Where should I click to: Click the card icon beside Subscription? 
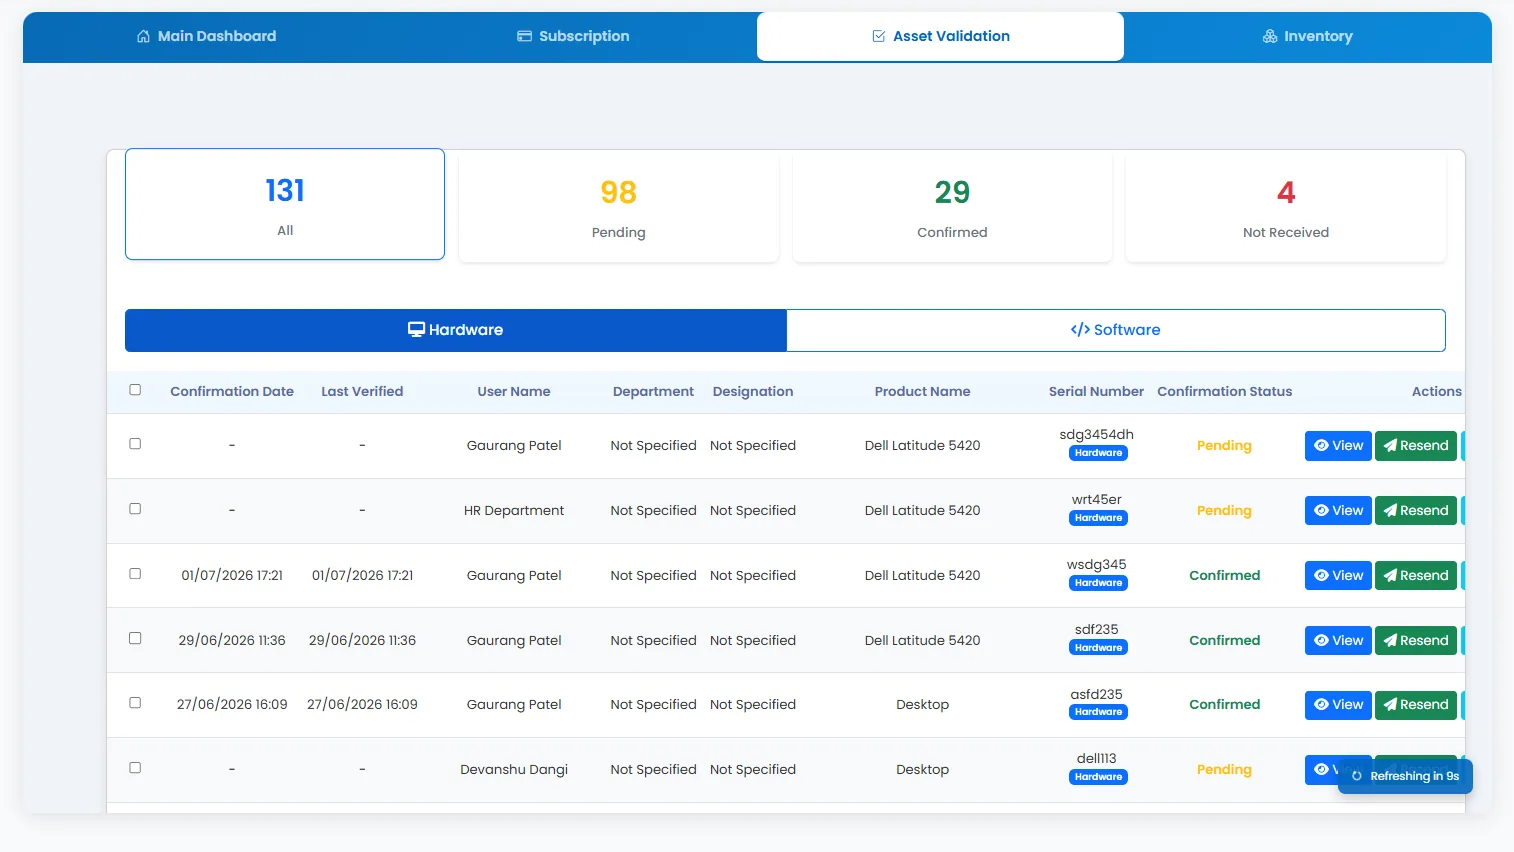(x=524, y=36)
